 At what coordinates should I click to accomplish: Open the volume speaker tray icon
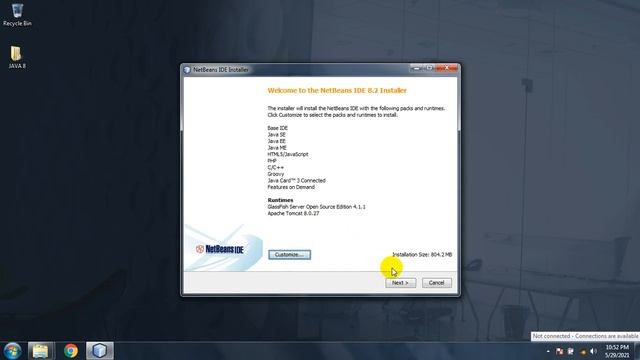click(x=593, y=351)
